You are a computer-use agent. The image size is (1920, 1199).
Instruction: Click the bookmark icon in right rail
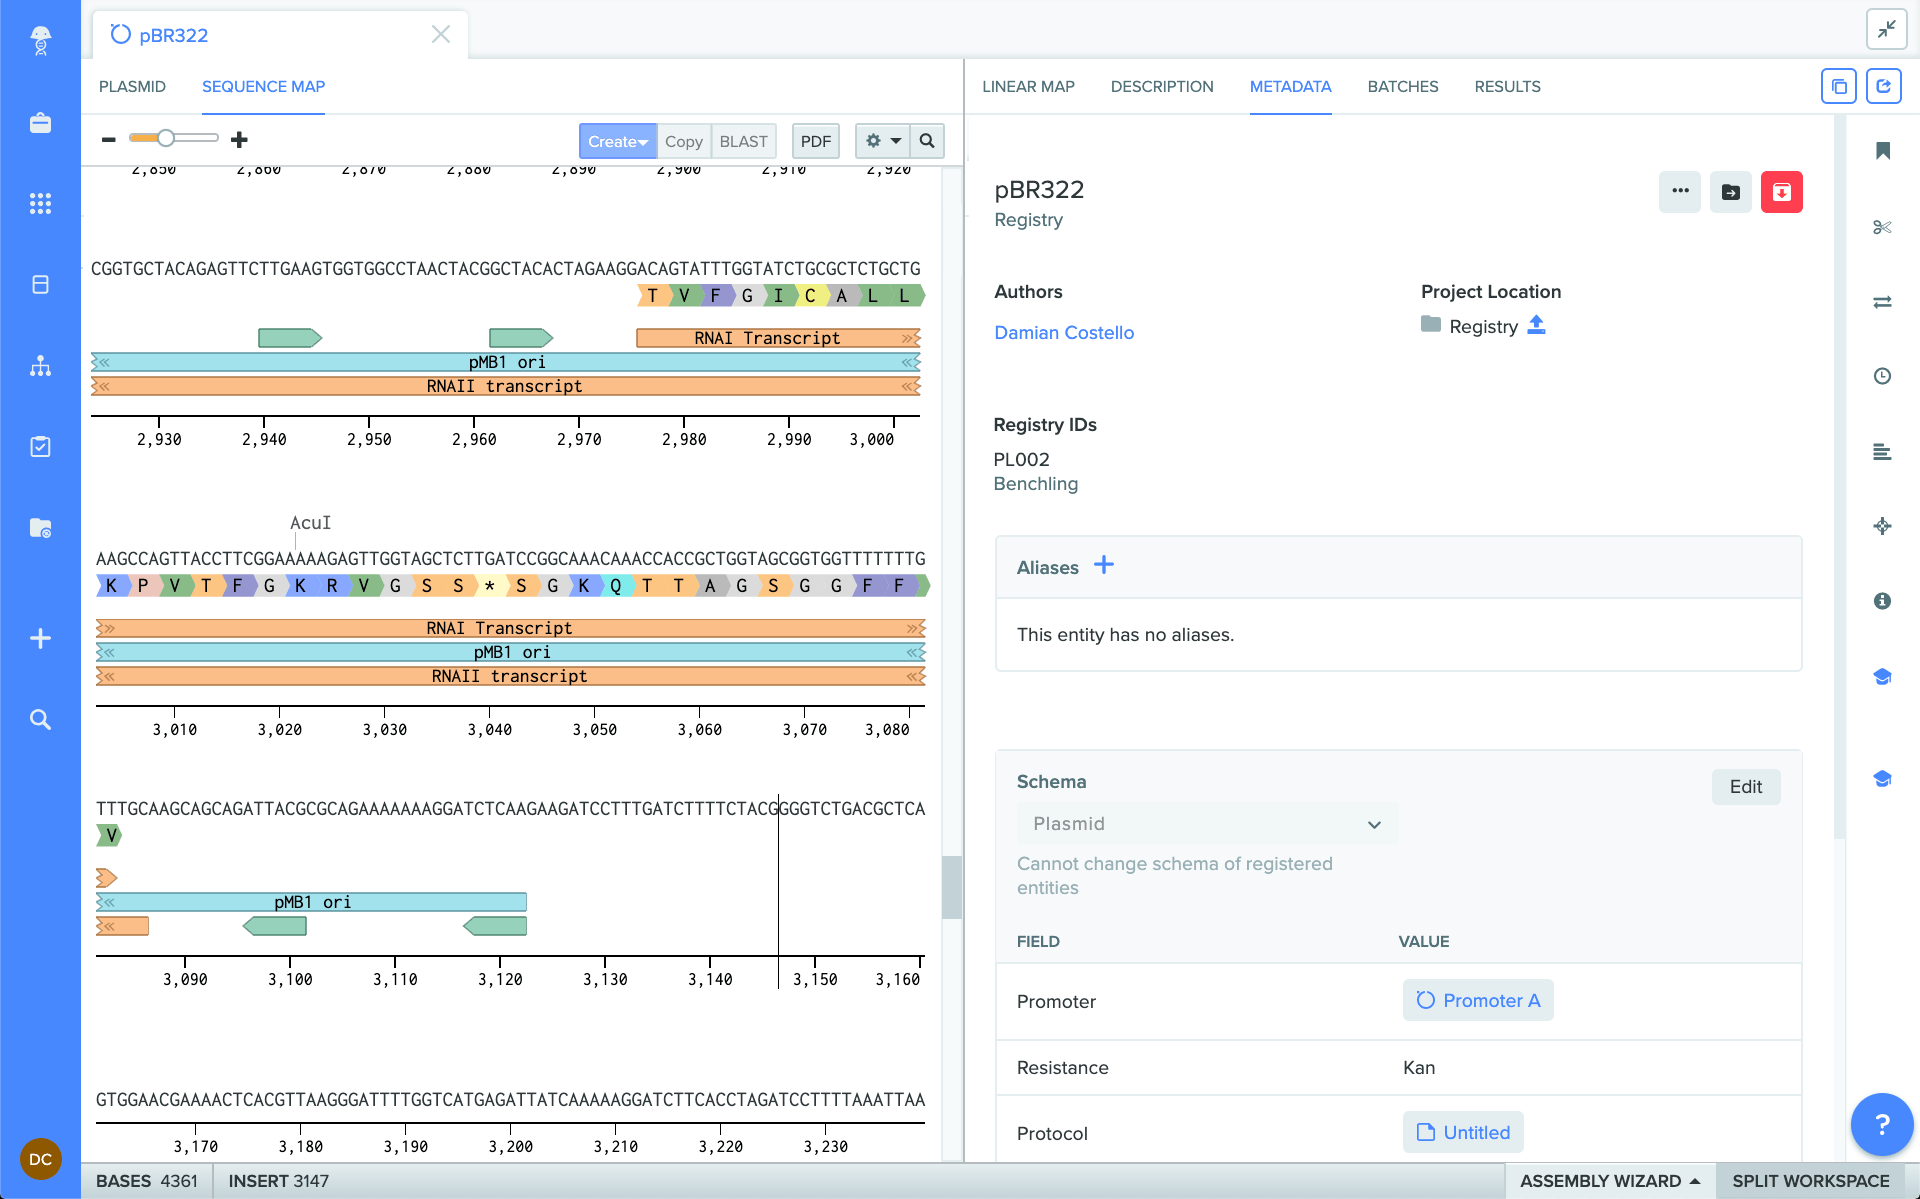click(x=1882, y=151)
